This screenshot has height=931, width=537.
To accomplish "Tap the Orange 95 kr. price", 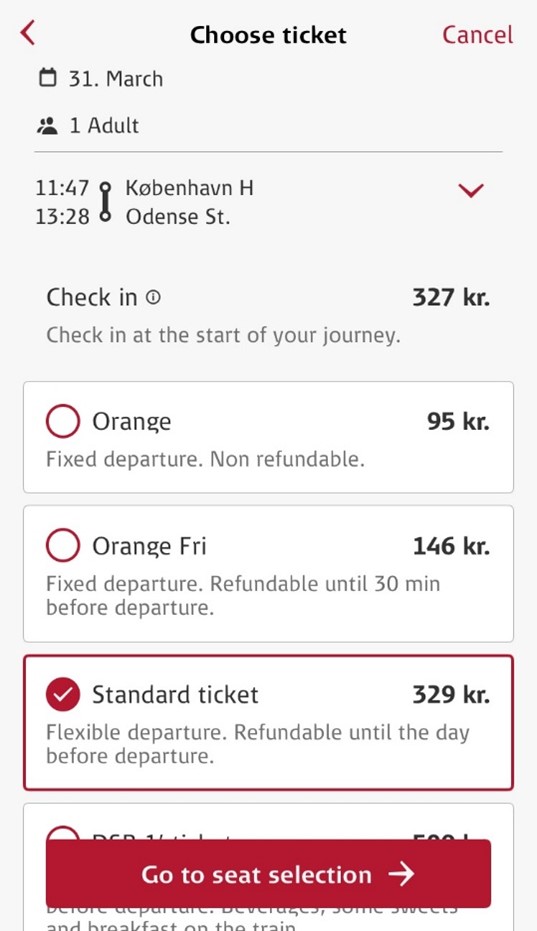I will (x=458, y=421).
